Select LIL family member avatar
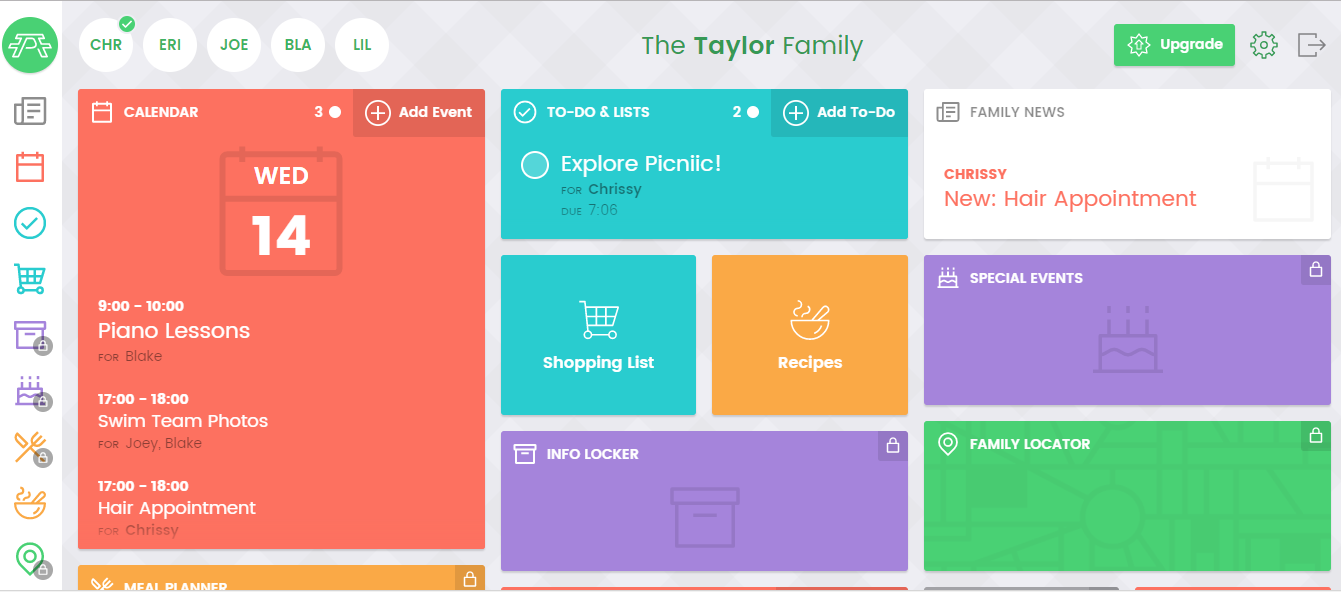This screenshot has width=1341, height=592. tap(362, 45)
